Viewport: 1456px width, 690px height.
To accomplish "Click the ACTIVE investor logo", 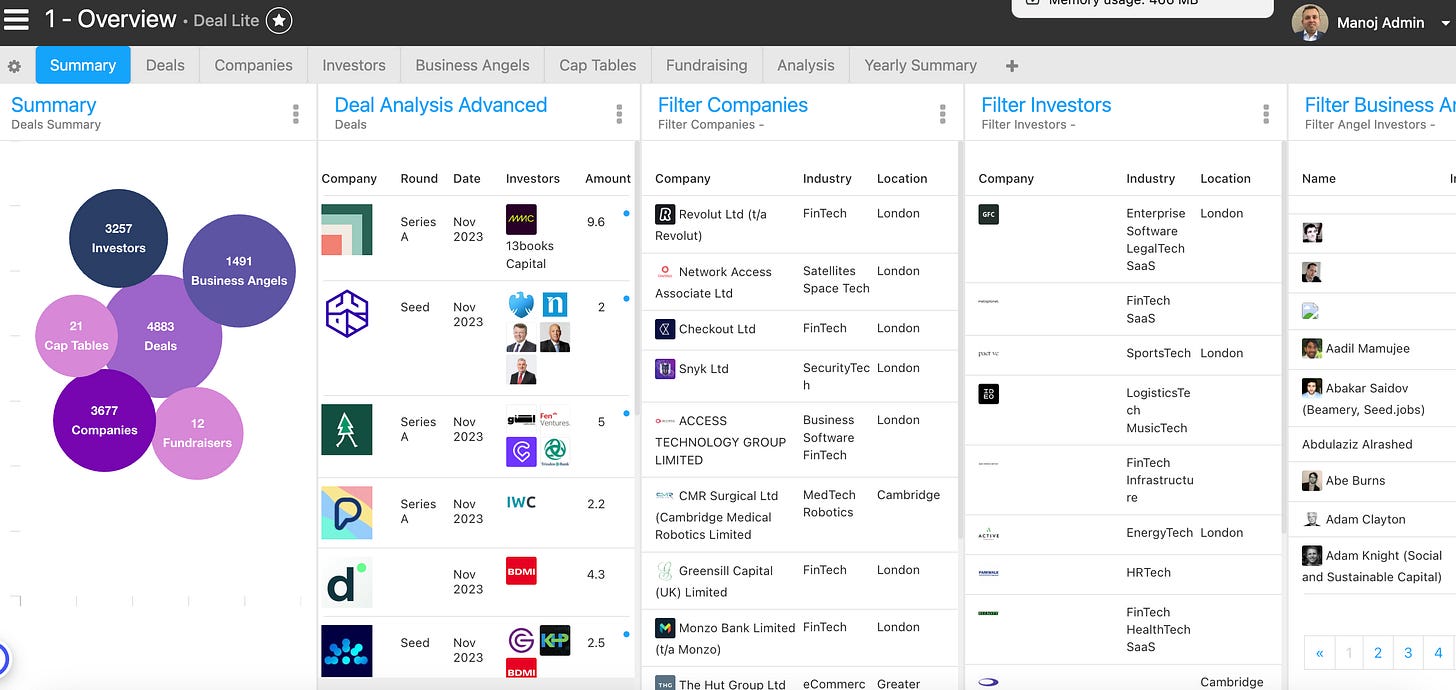I will (988, 534).
